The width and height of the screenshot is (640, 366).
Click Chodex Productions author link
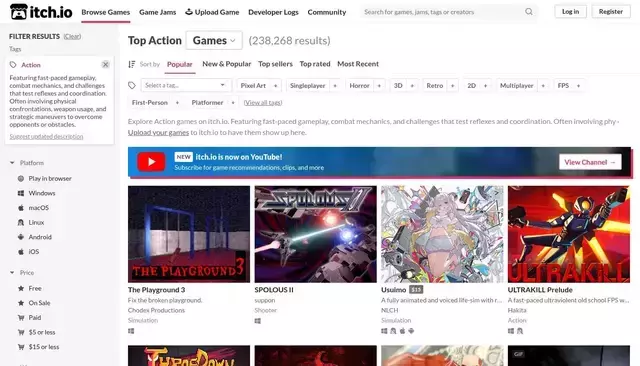click(x=156, y=311)
